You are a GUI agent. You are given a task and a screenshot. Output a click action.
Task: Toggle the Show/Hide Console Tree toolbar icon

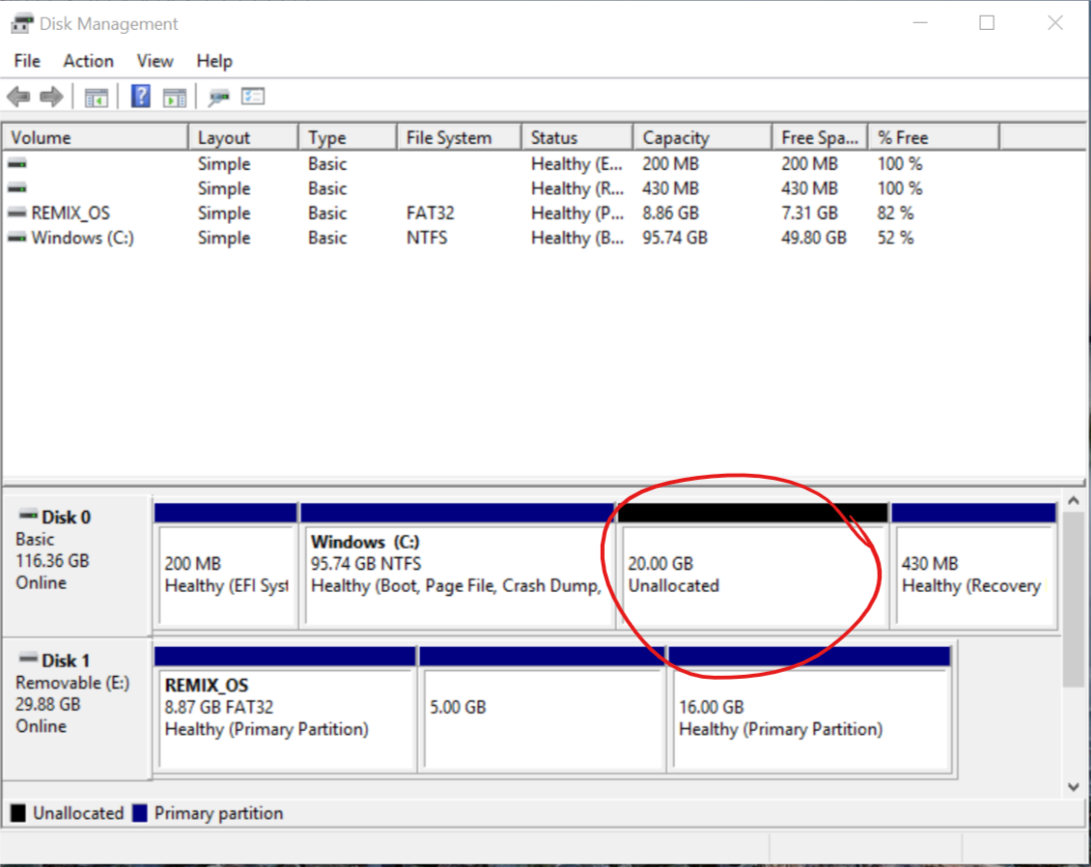point(96,97)
